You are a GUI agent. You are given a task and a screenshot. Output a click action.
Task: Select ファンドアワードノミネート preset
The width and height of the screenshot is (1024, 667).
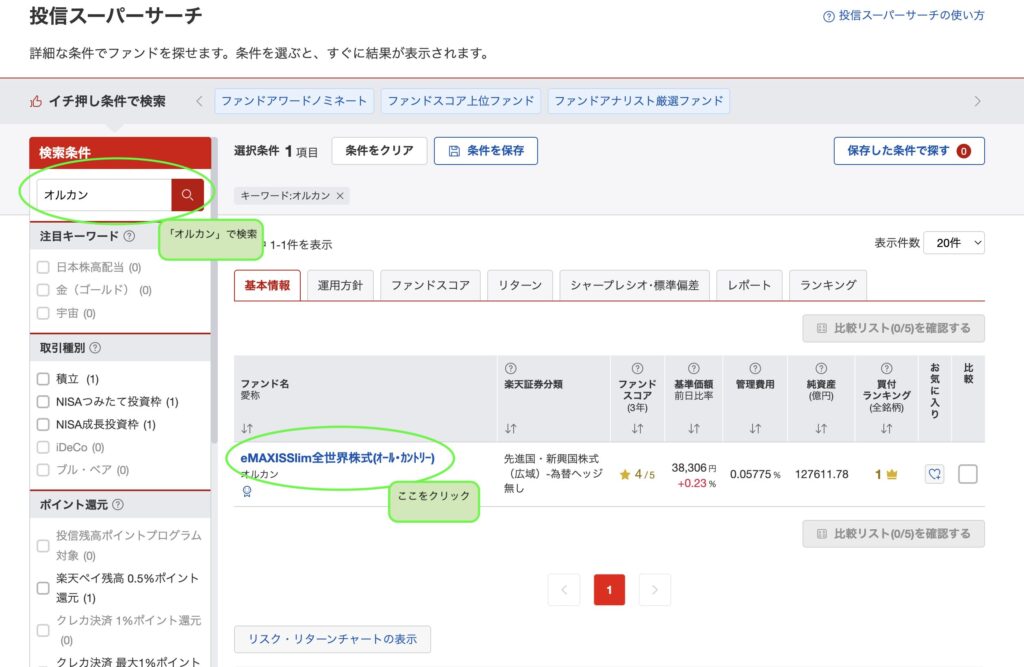tap(294, 101)
